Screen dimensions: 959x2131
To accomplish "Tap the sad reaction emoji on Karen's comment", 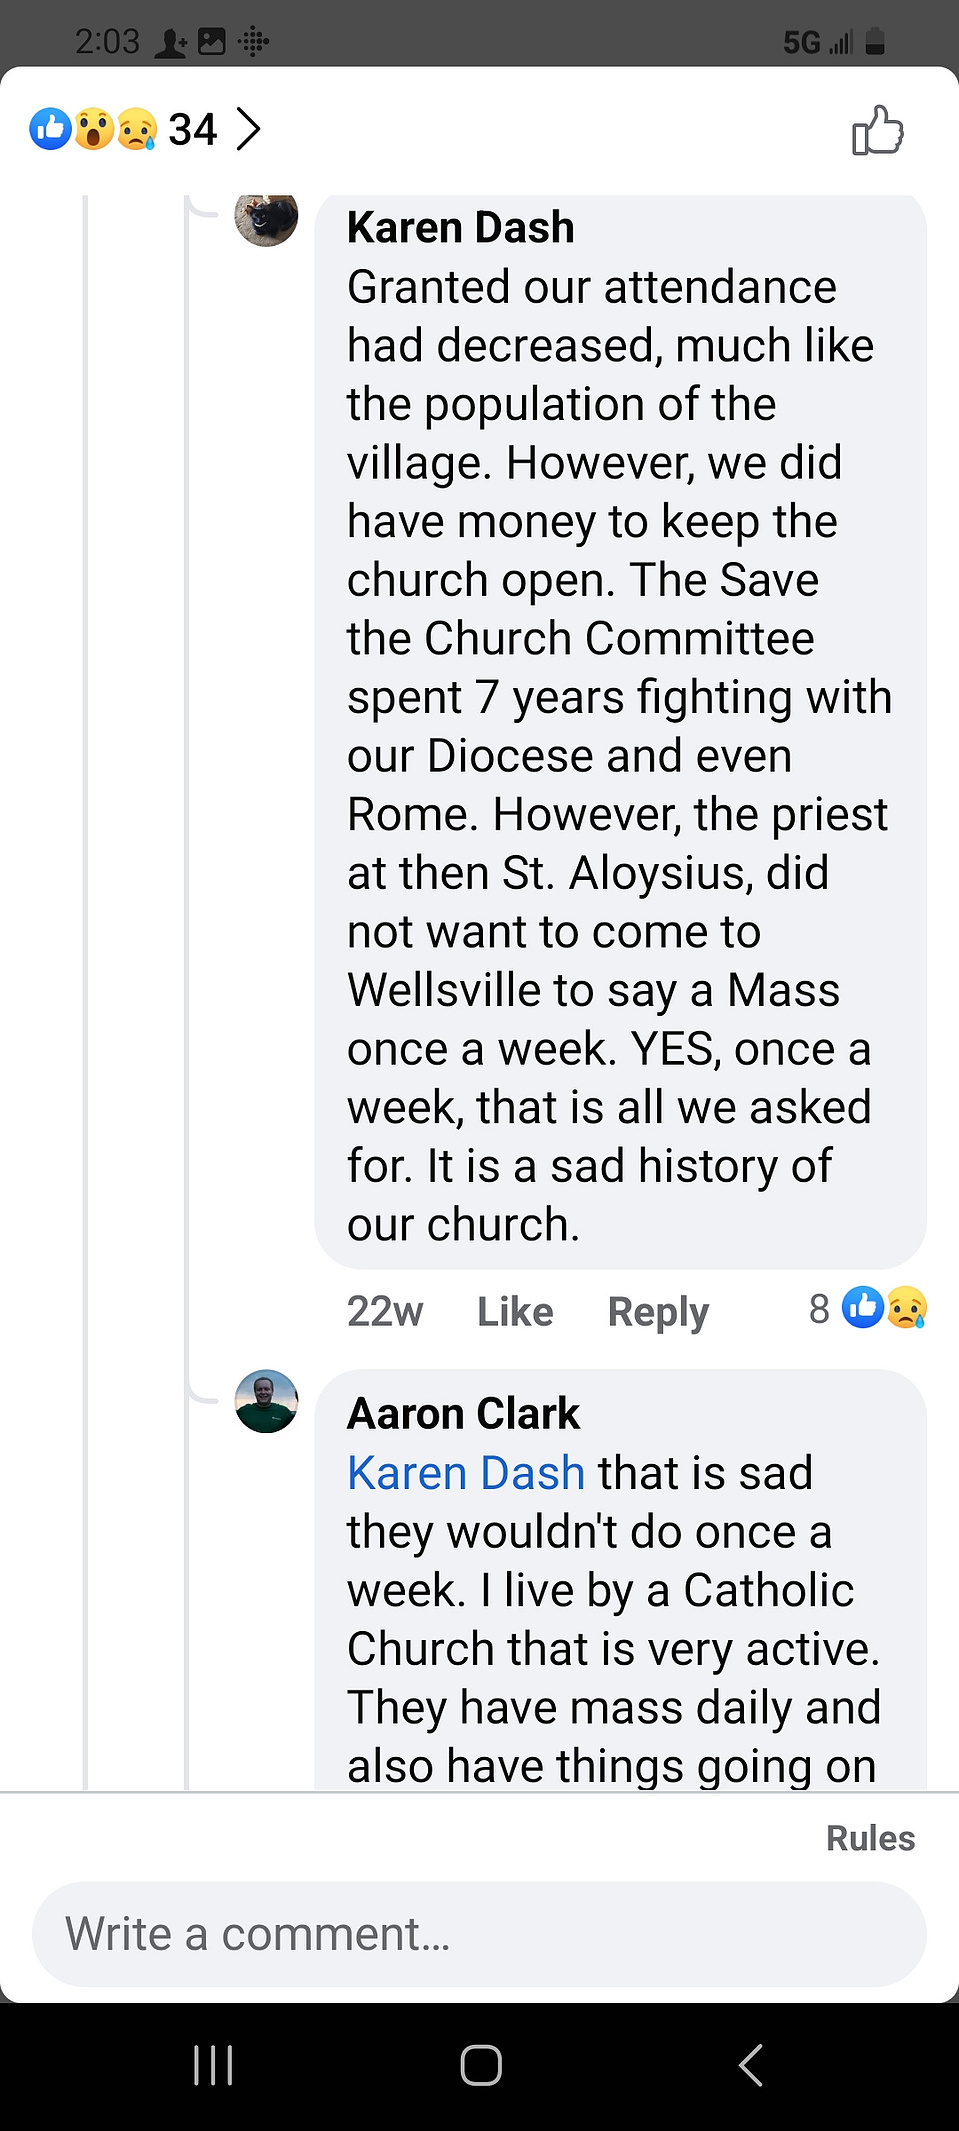I will tap(907, 1308).
